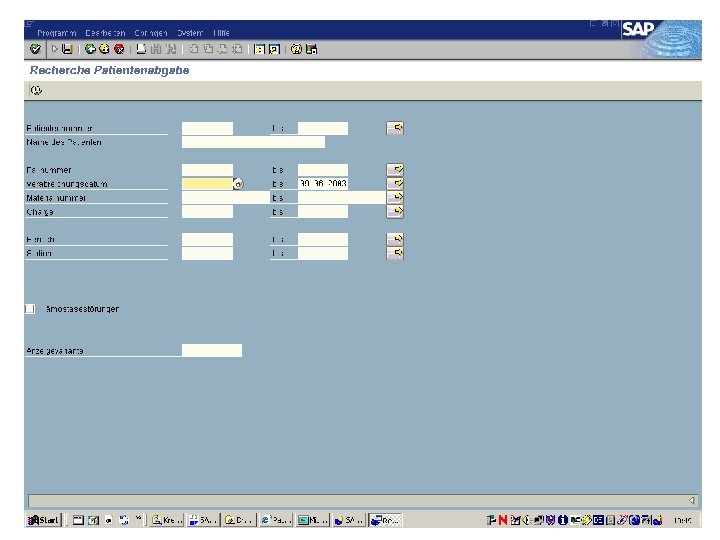This screenshot has width=720, height=540.
Task: Click the Charge from field
Action: [x=207, y=212]
